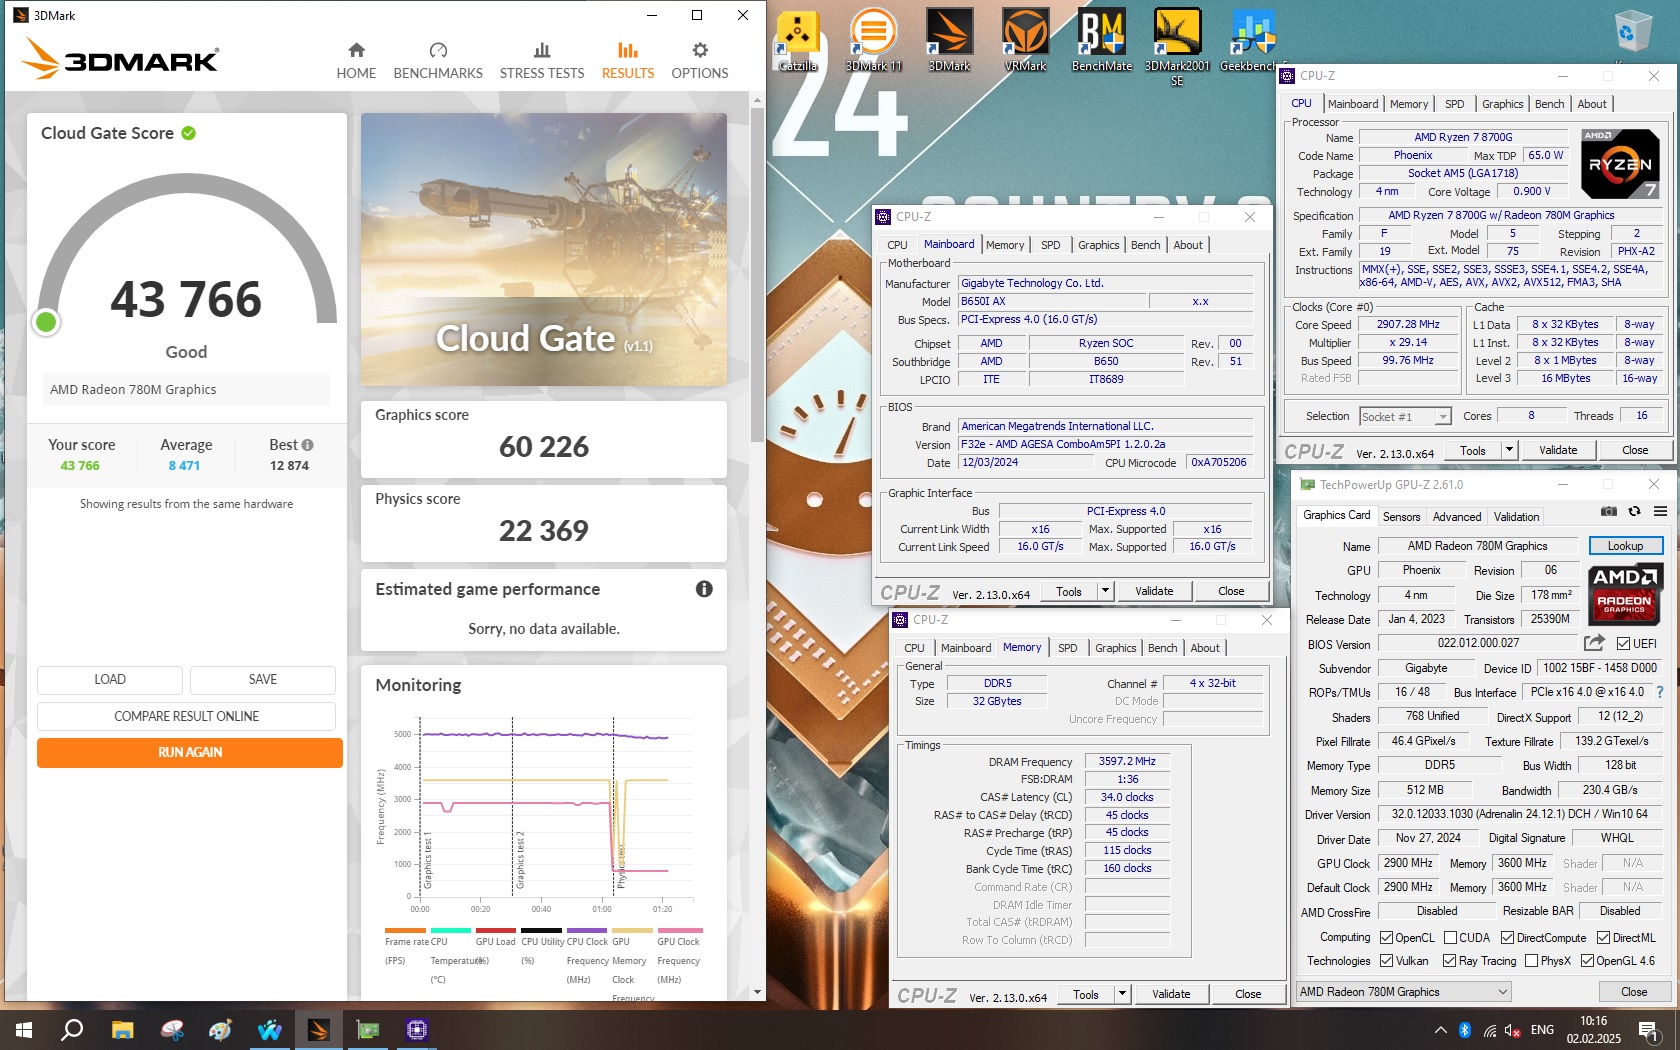Click the GPU-Z BIOS export share icon
The image size is (1680, 1050).
click(1594, 642)
